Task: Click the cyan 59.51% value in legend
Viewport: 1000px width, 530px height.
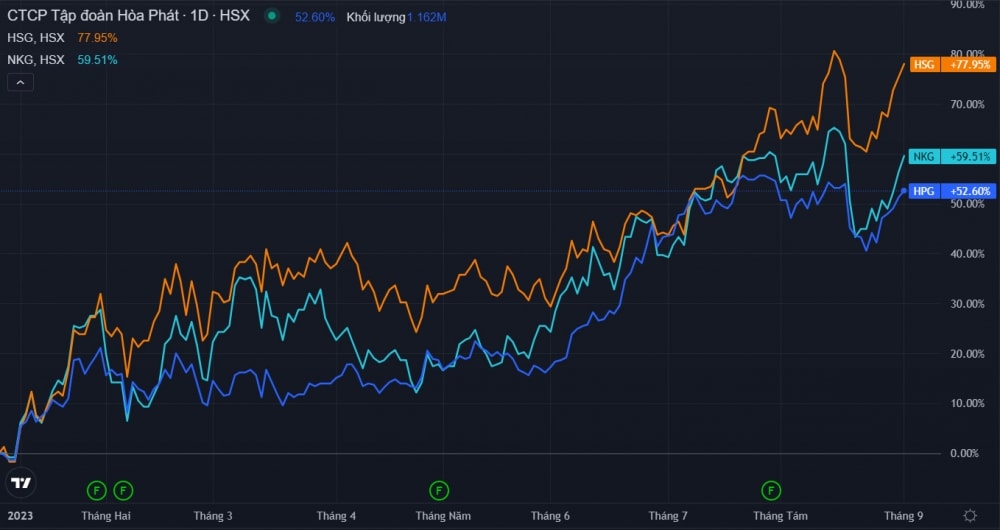Action: point(98,60)
